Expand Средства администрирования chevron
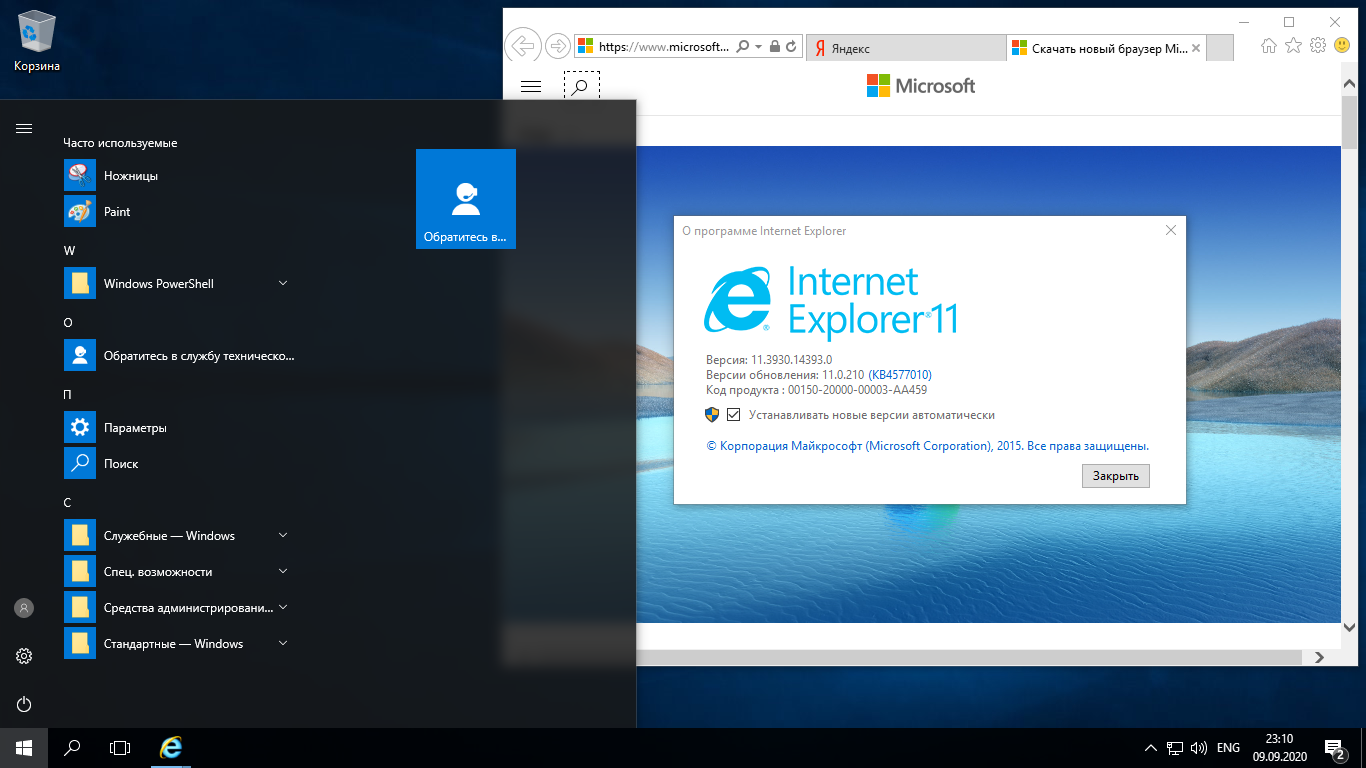 [x=283, y=607]
